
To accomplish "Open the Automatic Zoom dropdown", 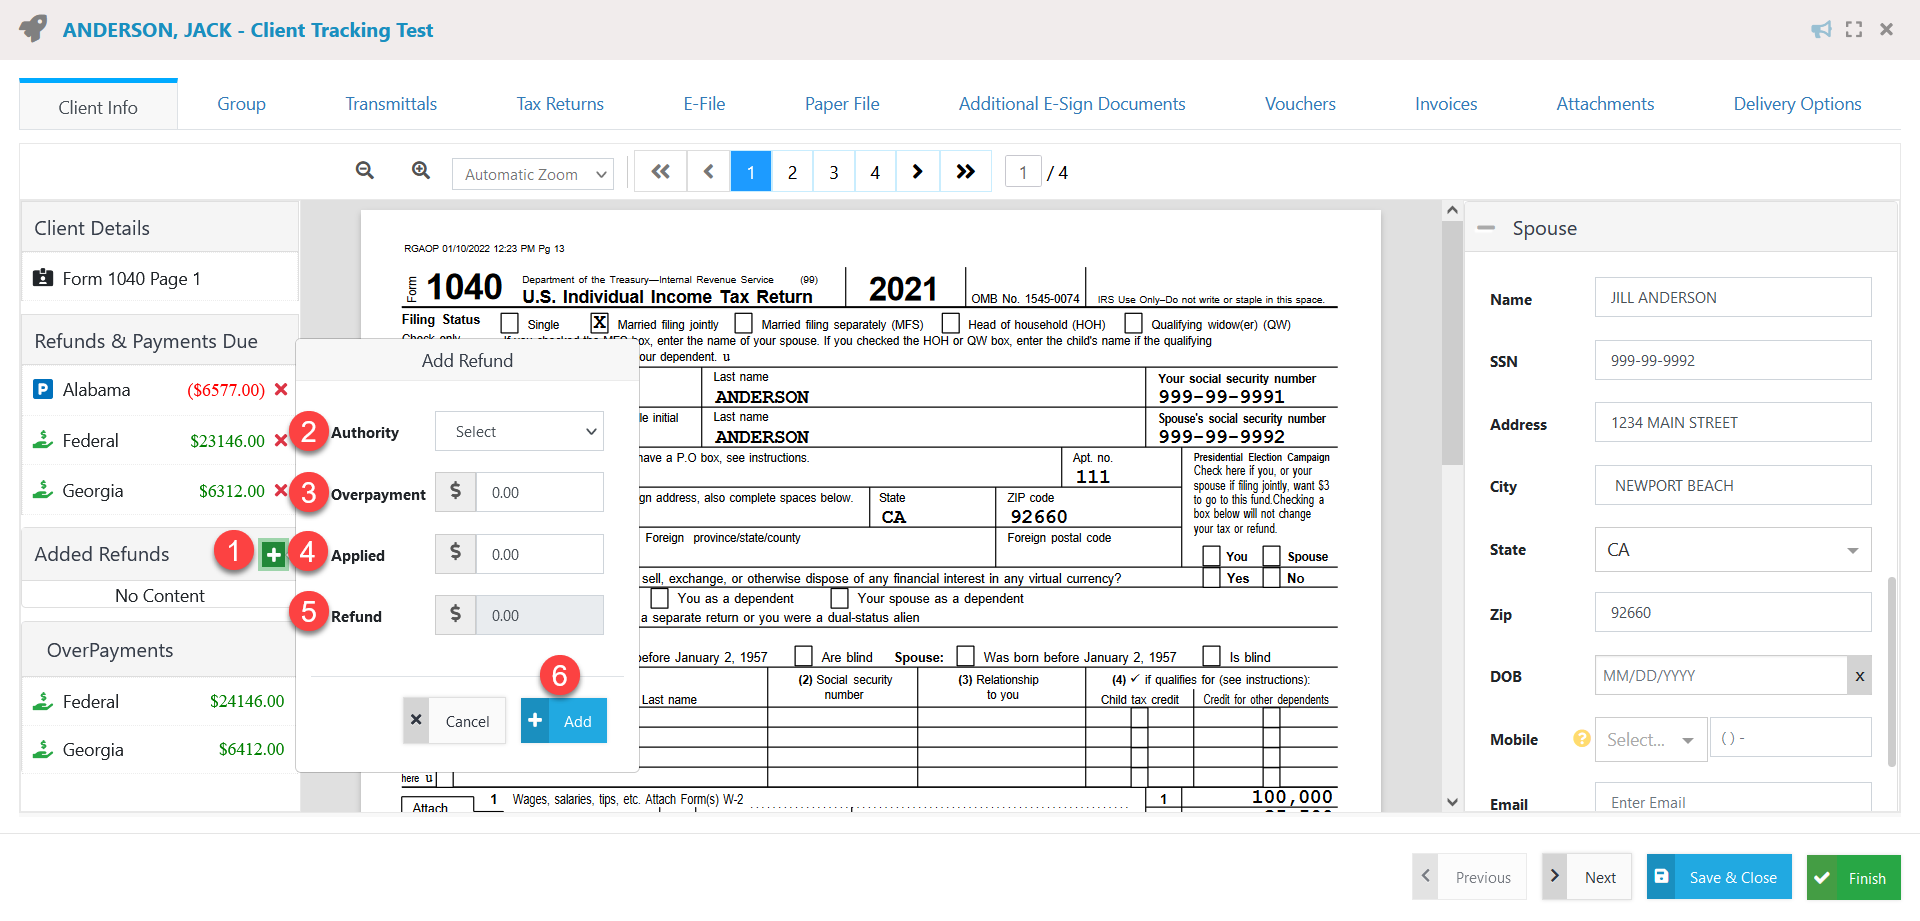I will [533, 174].
